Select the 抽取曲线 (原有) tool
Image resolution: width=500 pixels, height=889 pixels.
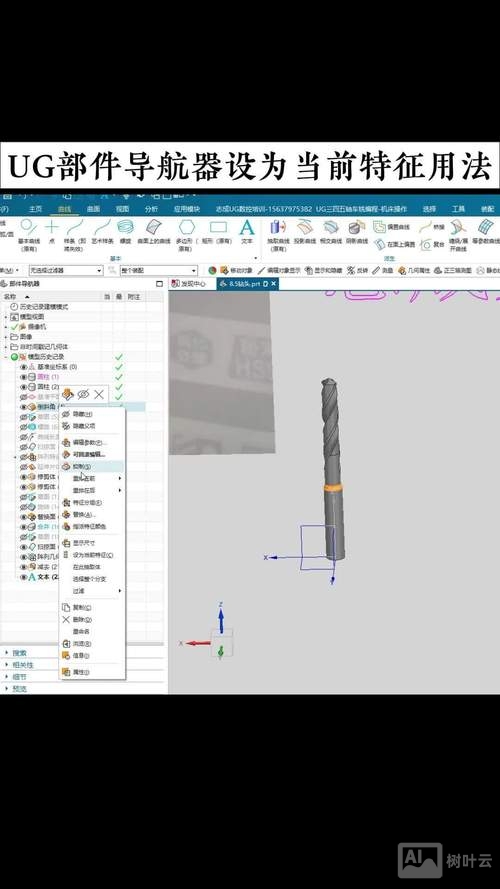[278, 234]
